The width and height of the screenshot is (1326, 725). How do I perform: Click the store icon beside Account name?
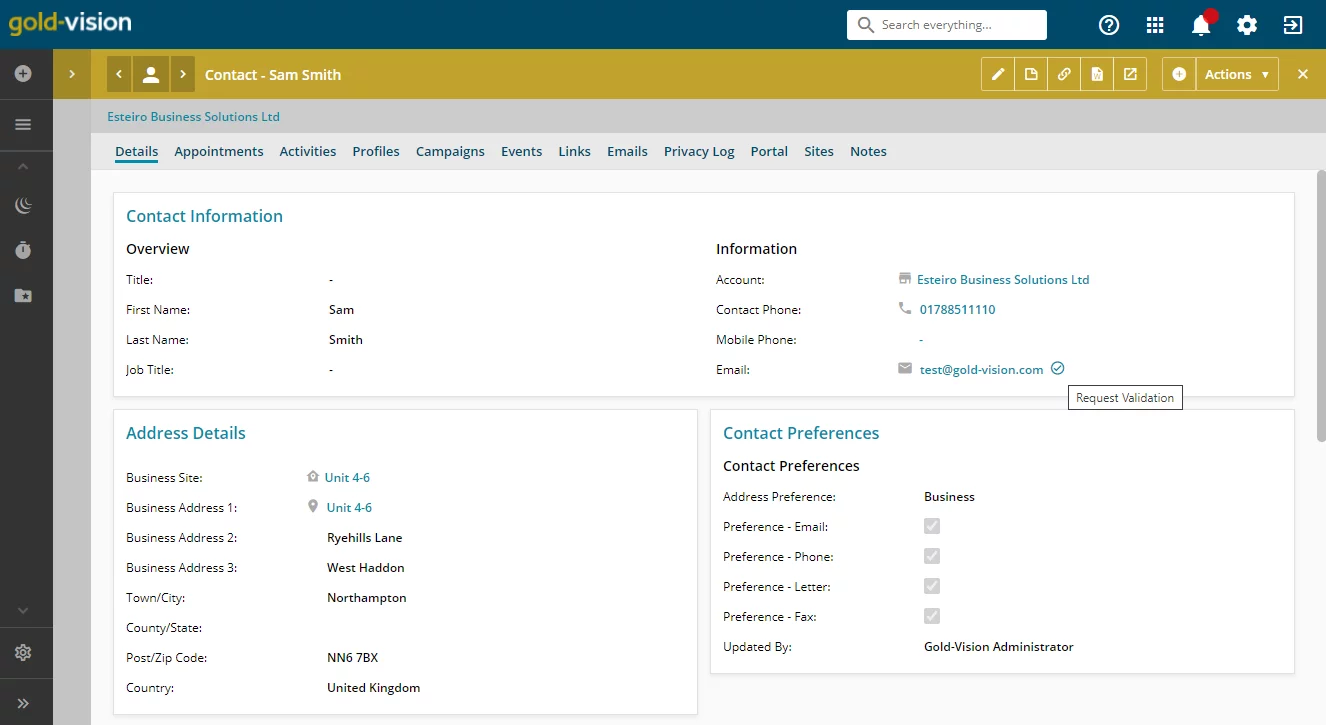[x=905, y=279]
